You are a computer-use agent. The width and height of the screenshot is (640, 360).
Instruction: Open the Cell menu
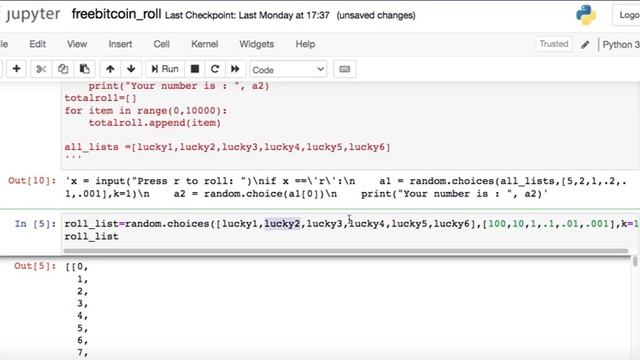pyautogui.click(x=162, y=44)
